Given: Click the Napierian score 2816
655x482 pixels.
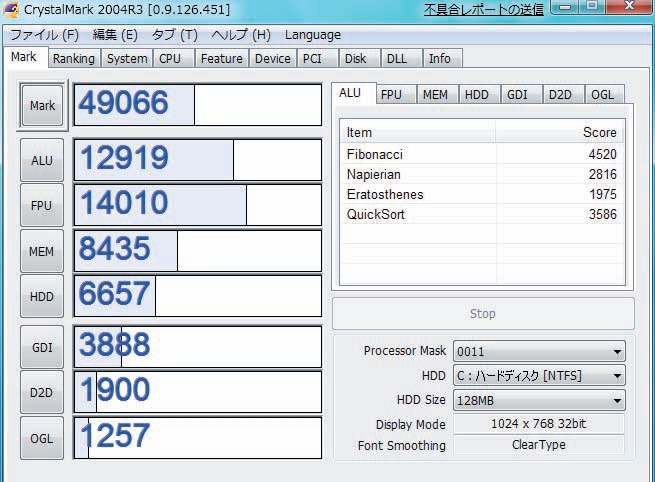Looking at the screenshot, I should [602, 174].
